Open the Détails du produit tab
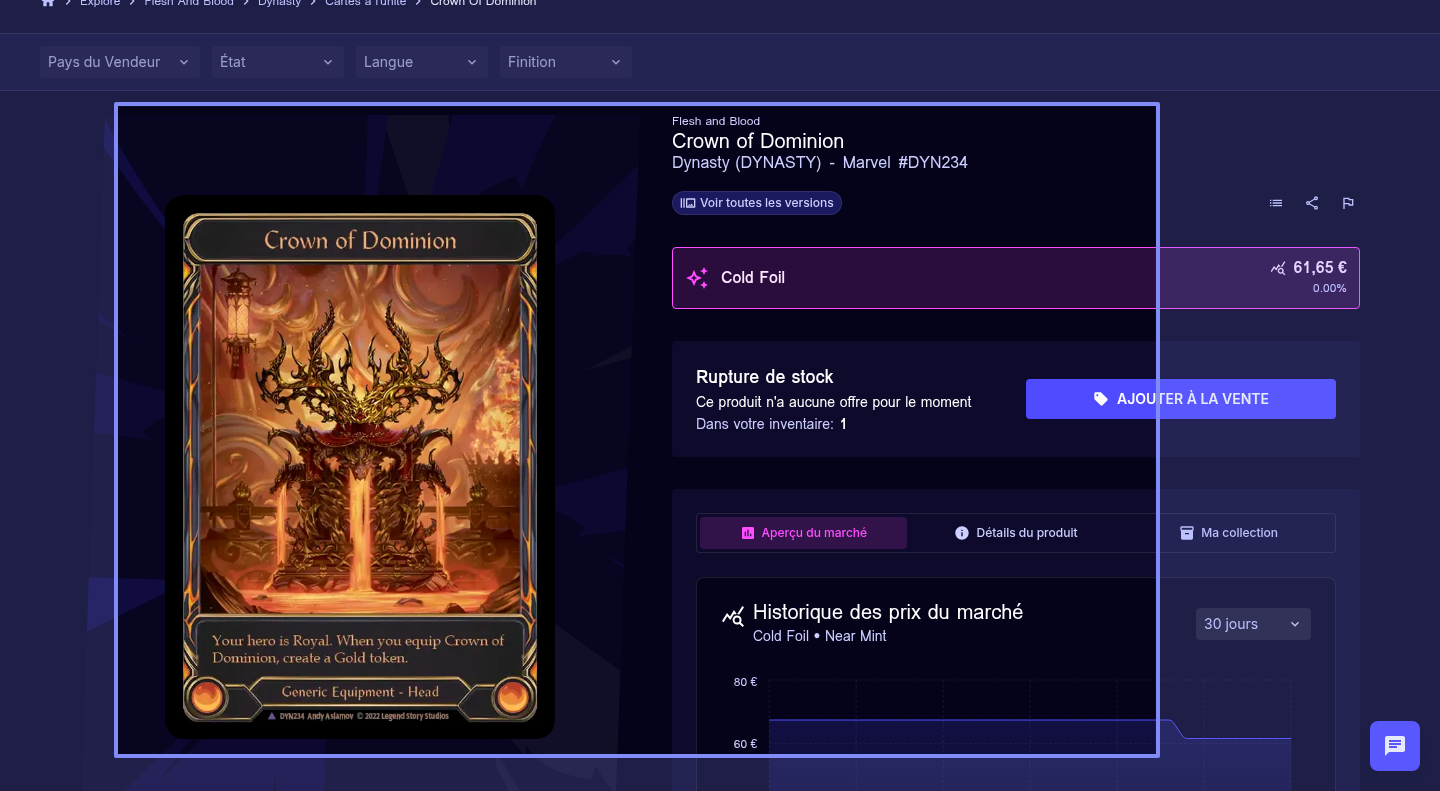The height and width of the screenshot is (791, 1440). 1016,533
